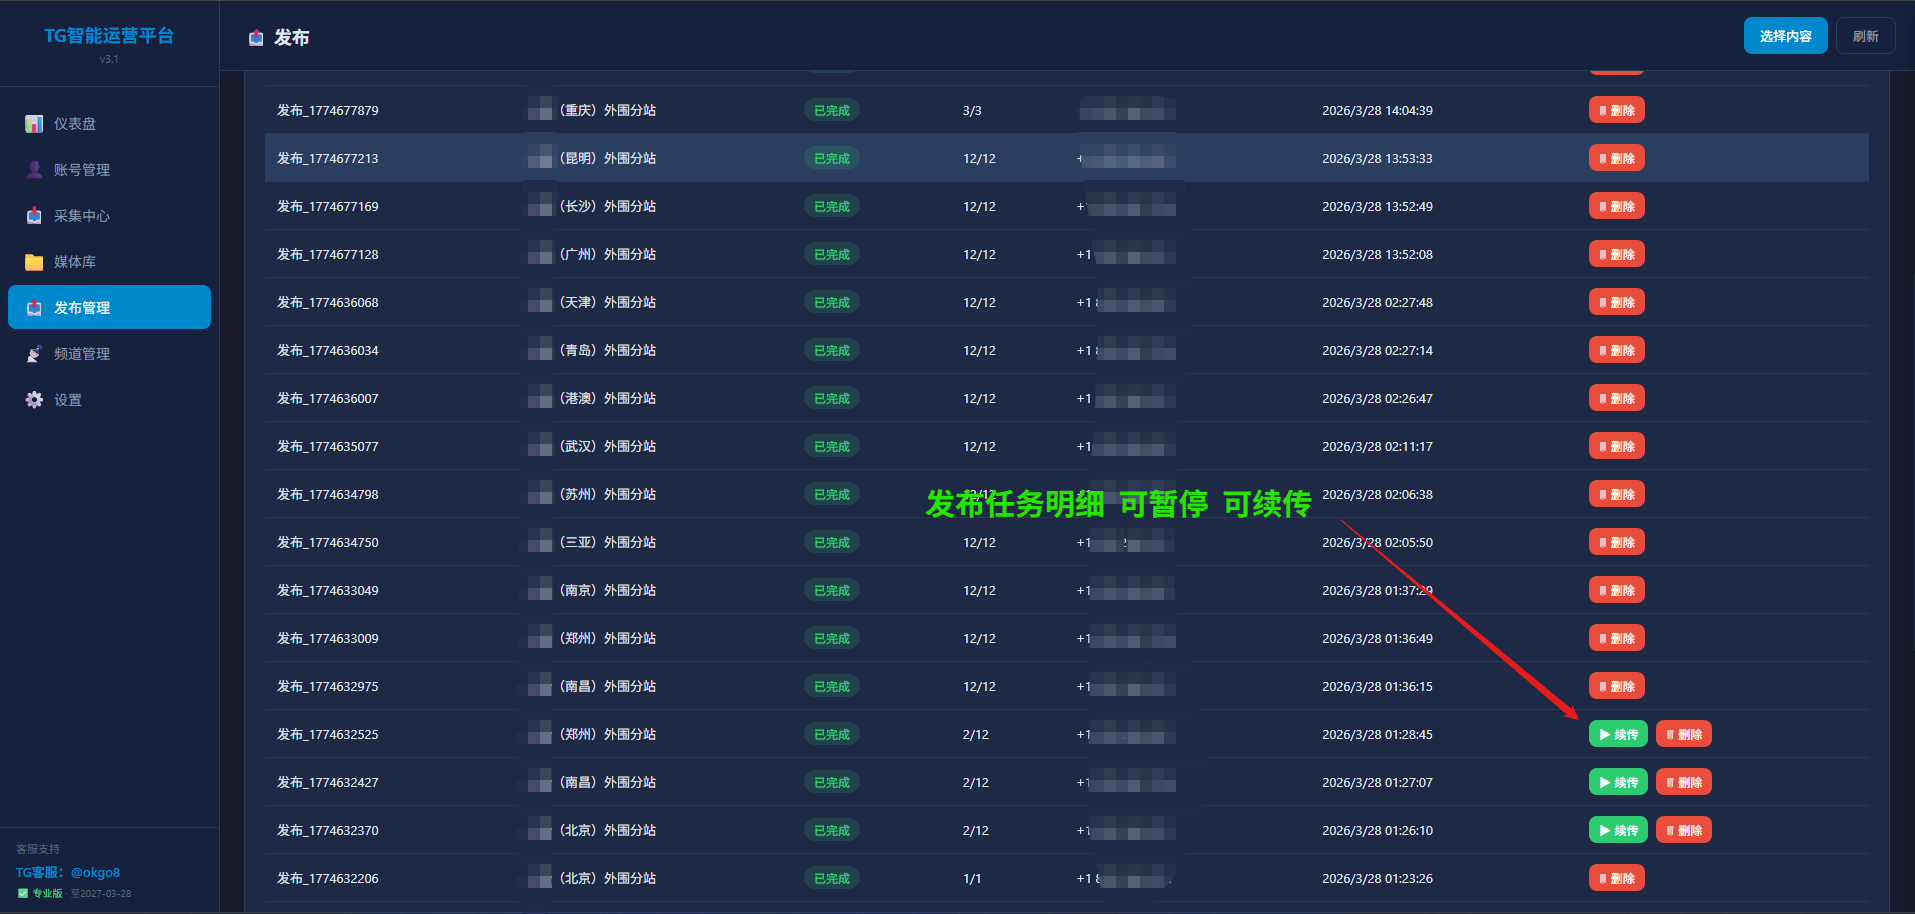Screen dimensions: 1915x914
Task: Resume task 发布_1774632370 with 续传
Action: [1618, 830]
